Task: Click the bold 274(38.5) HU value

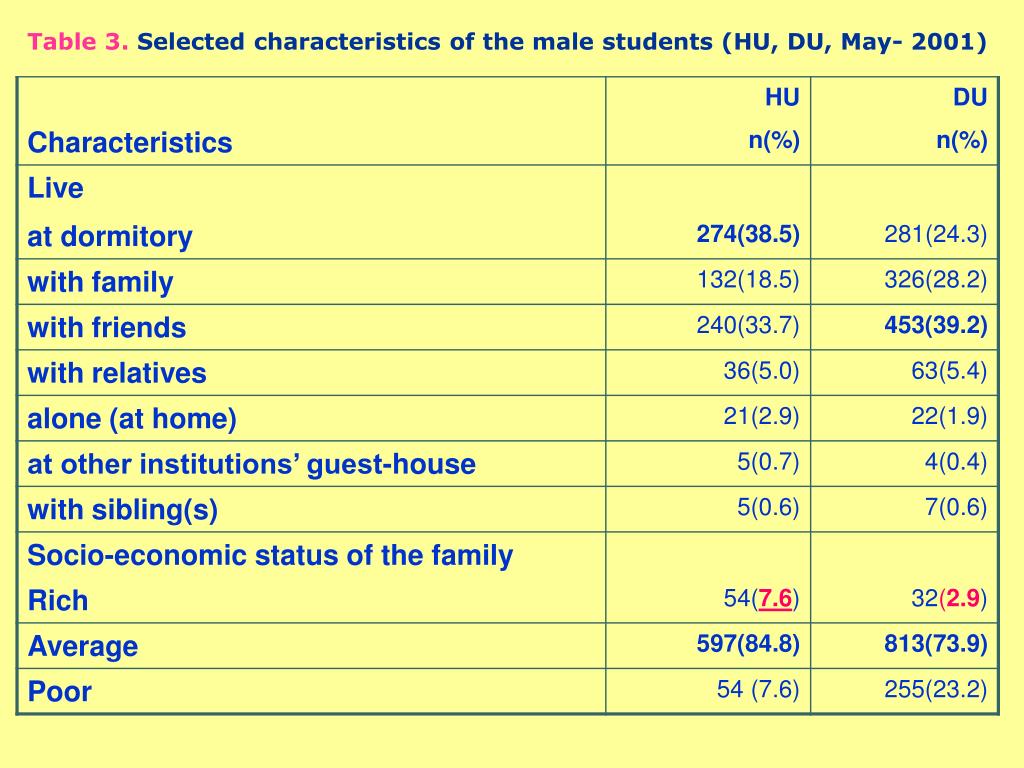Action: click(748, 234)
